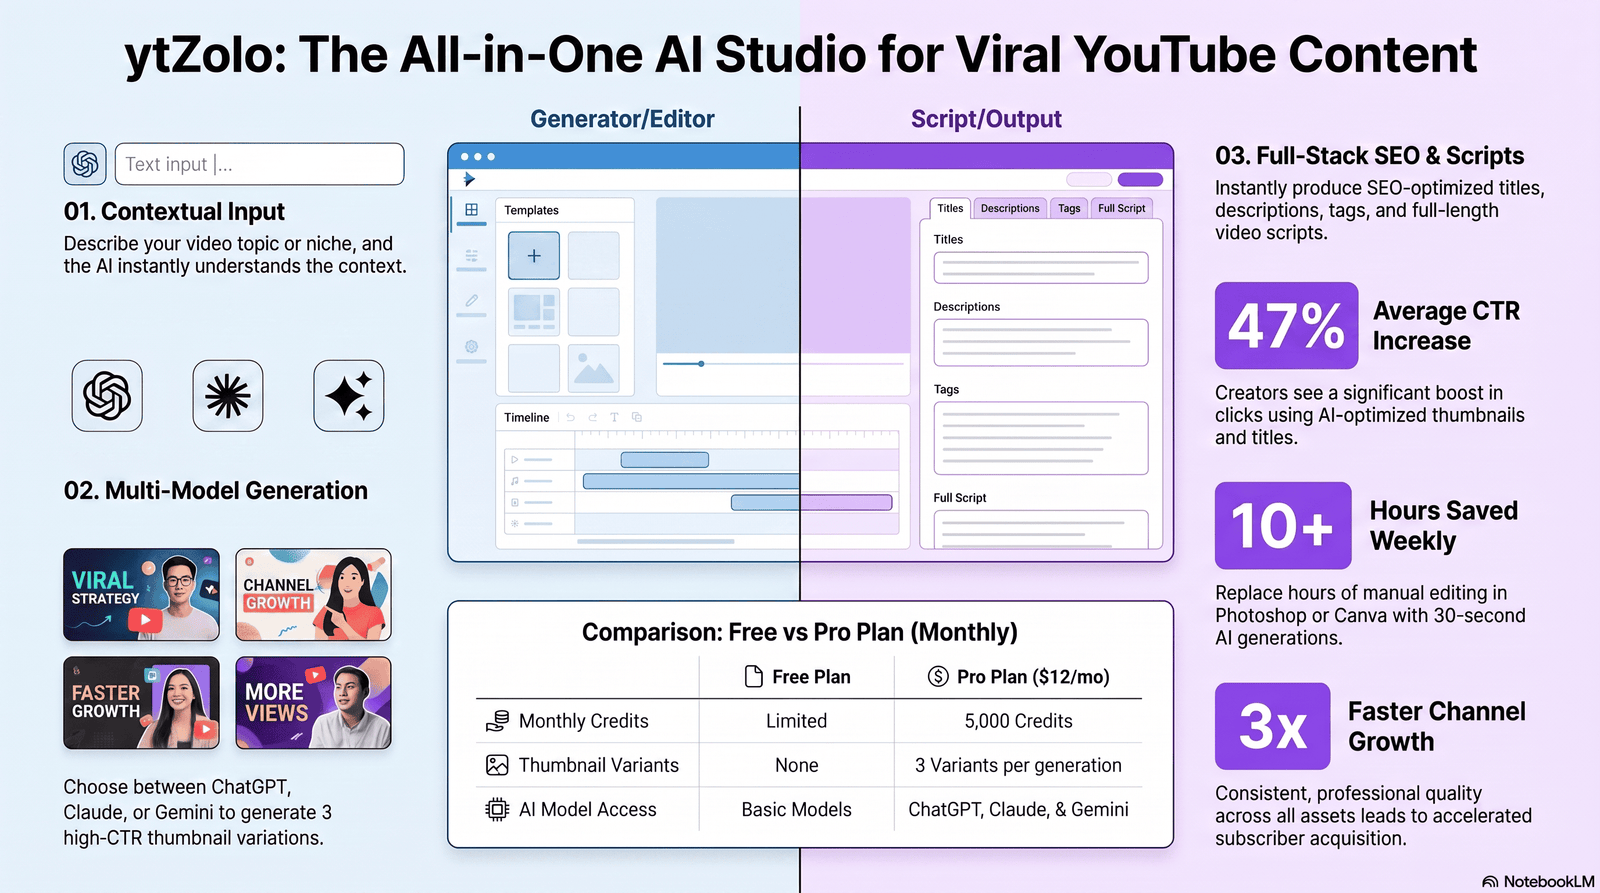This screenshot has width=1600, height=893.
Task: Click the duplicate icon in Timeline toolbar
Action: click(x=636, y=417)
